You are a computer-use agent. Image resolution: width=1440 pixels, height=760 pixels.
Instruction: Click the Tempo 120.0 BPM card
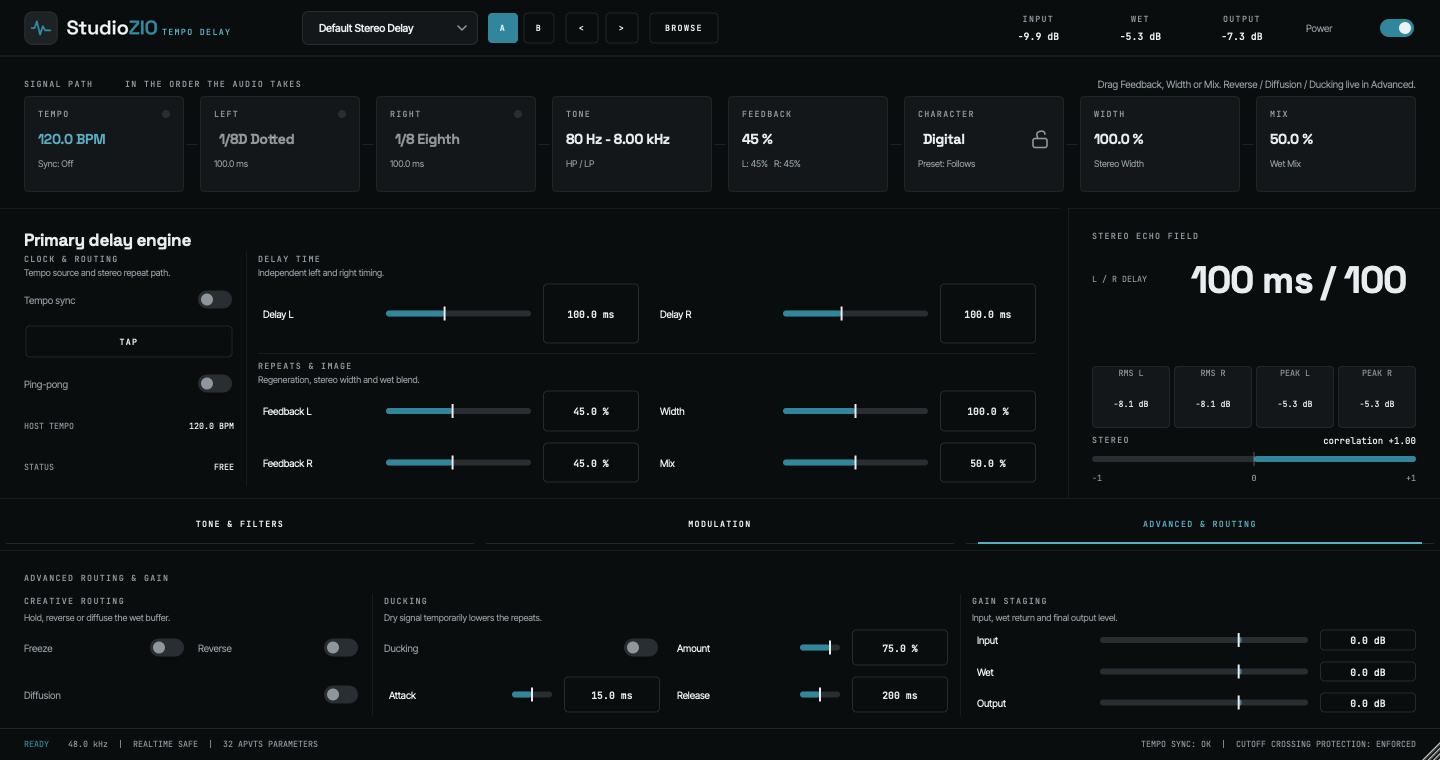(104, 144)
